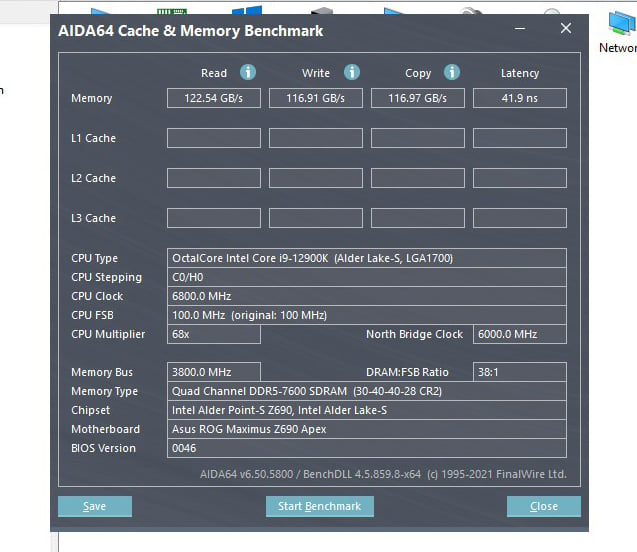Open the Read info icon
This screenshot has height=552, width=637.
tap(248, 73)
